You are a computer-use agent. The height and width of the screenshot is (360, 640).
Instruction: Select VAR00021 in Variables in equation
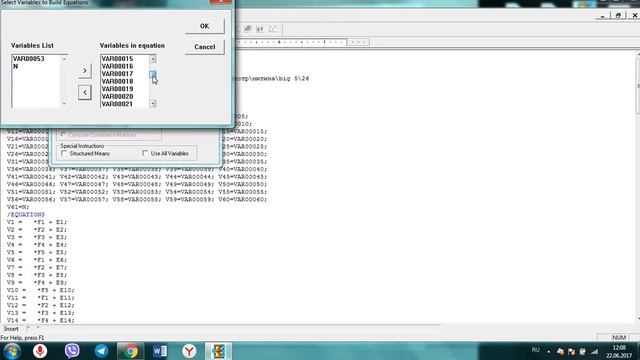[x=117, y=104]
